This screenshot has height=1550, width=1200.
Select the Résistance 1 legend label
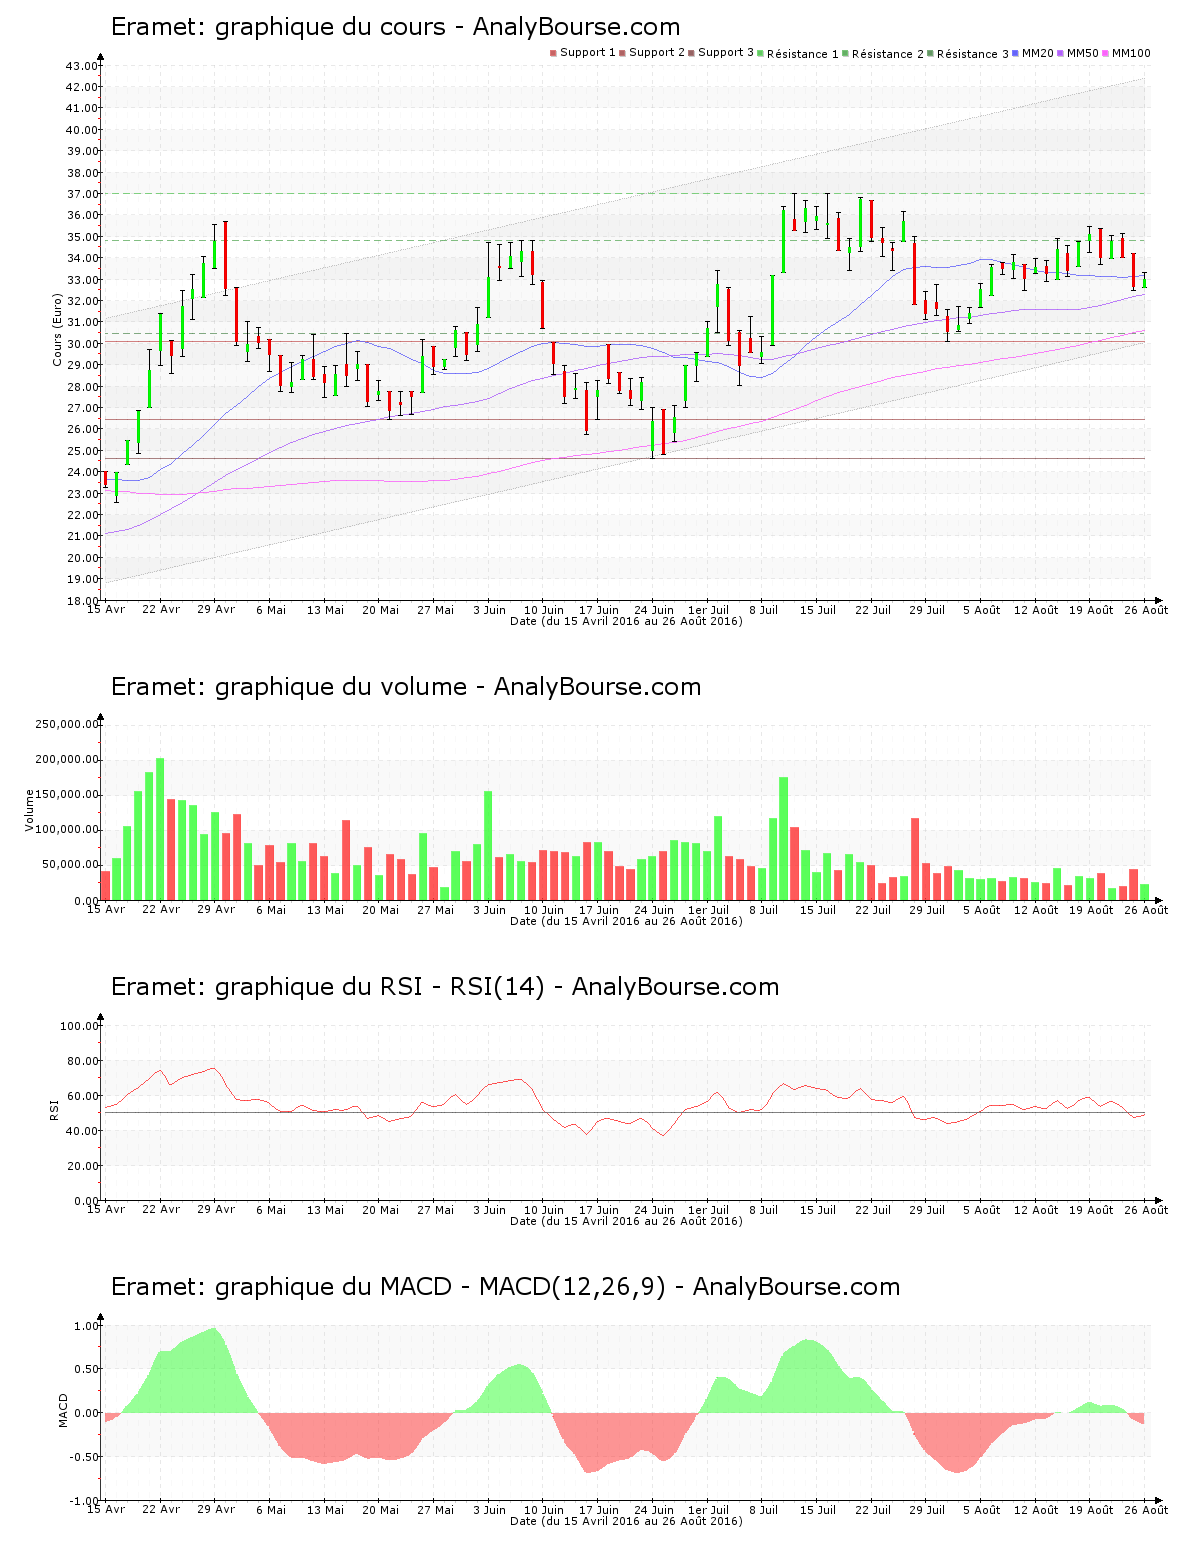point(803,54)
